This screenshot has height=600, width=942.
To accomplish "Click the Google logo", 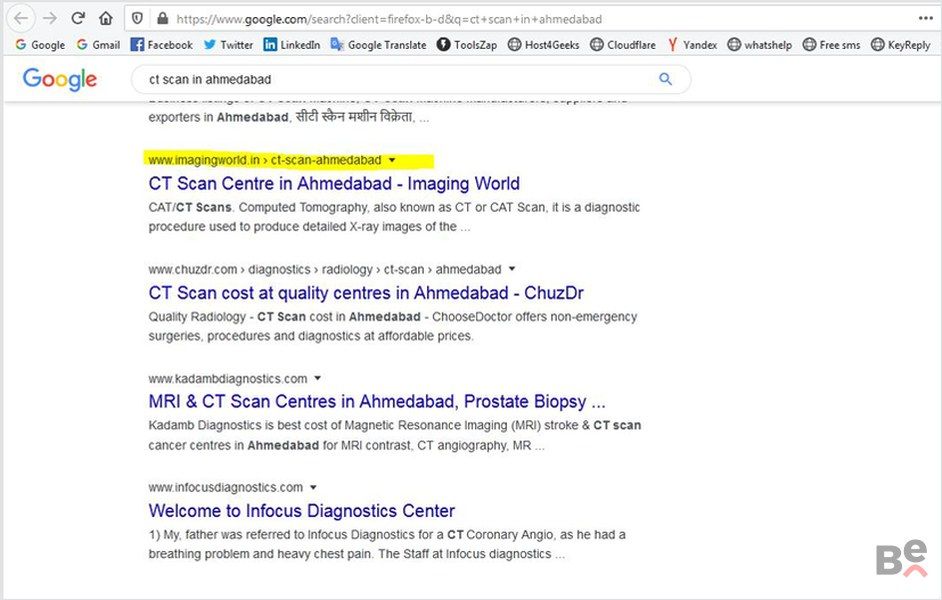I will tap(59, 79).
